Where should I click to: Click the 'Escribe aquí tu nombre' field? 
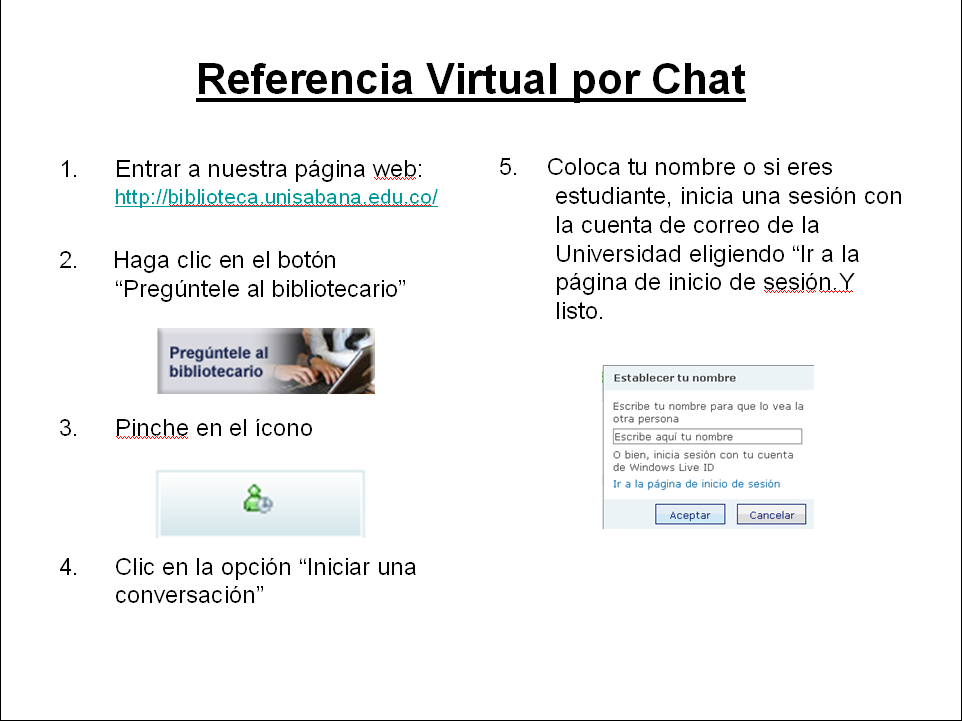pos(707,437)
